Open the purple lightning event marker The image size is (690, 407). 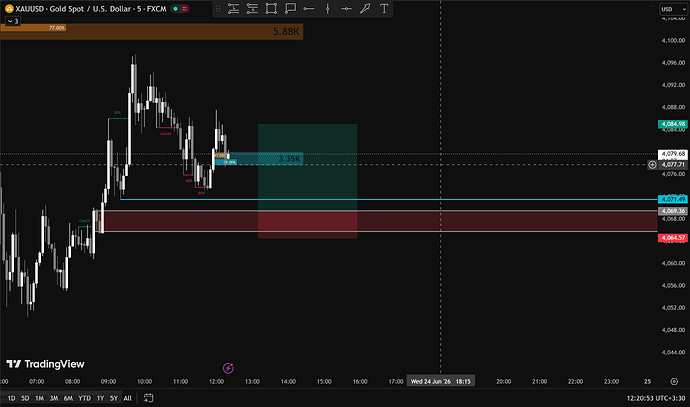click(x=228, y=368)
